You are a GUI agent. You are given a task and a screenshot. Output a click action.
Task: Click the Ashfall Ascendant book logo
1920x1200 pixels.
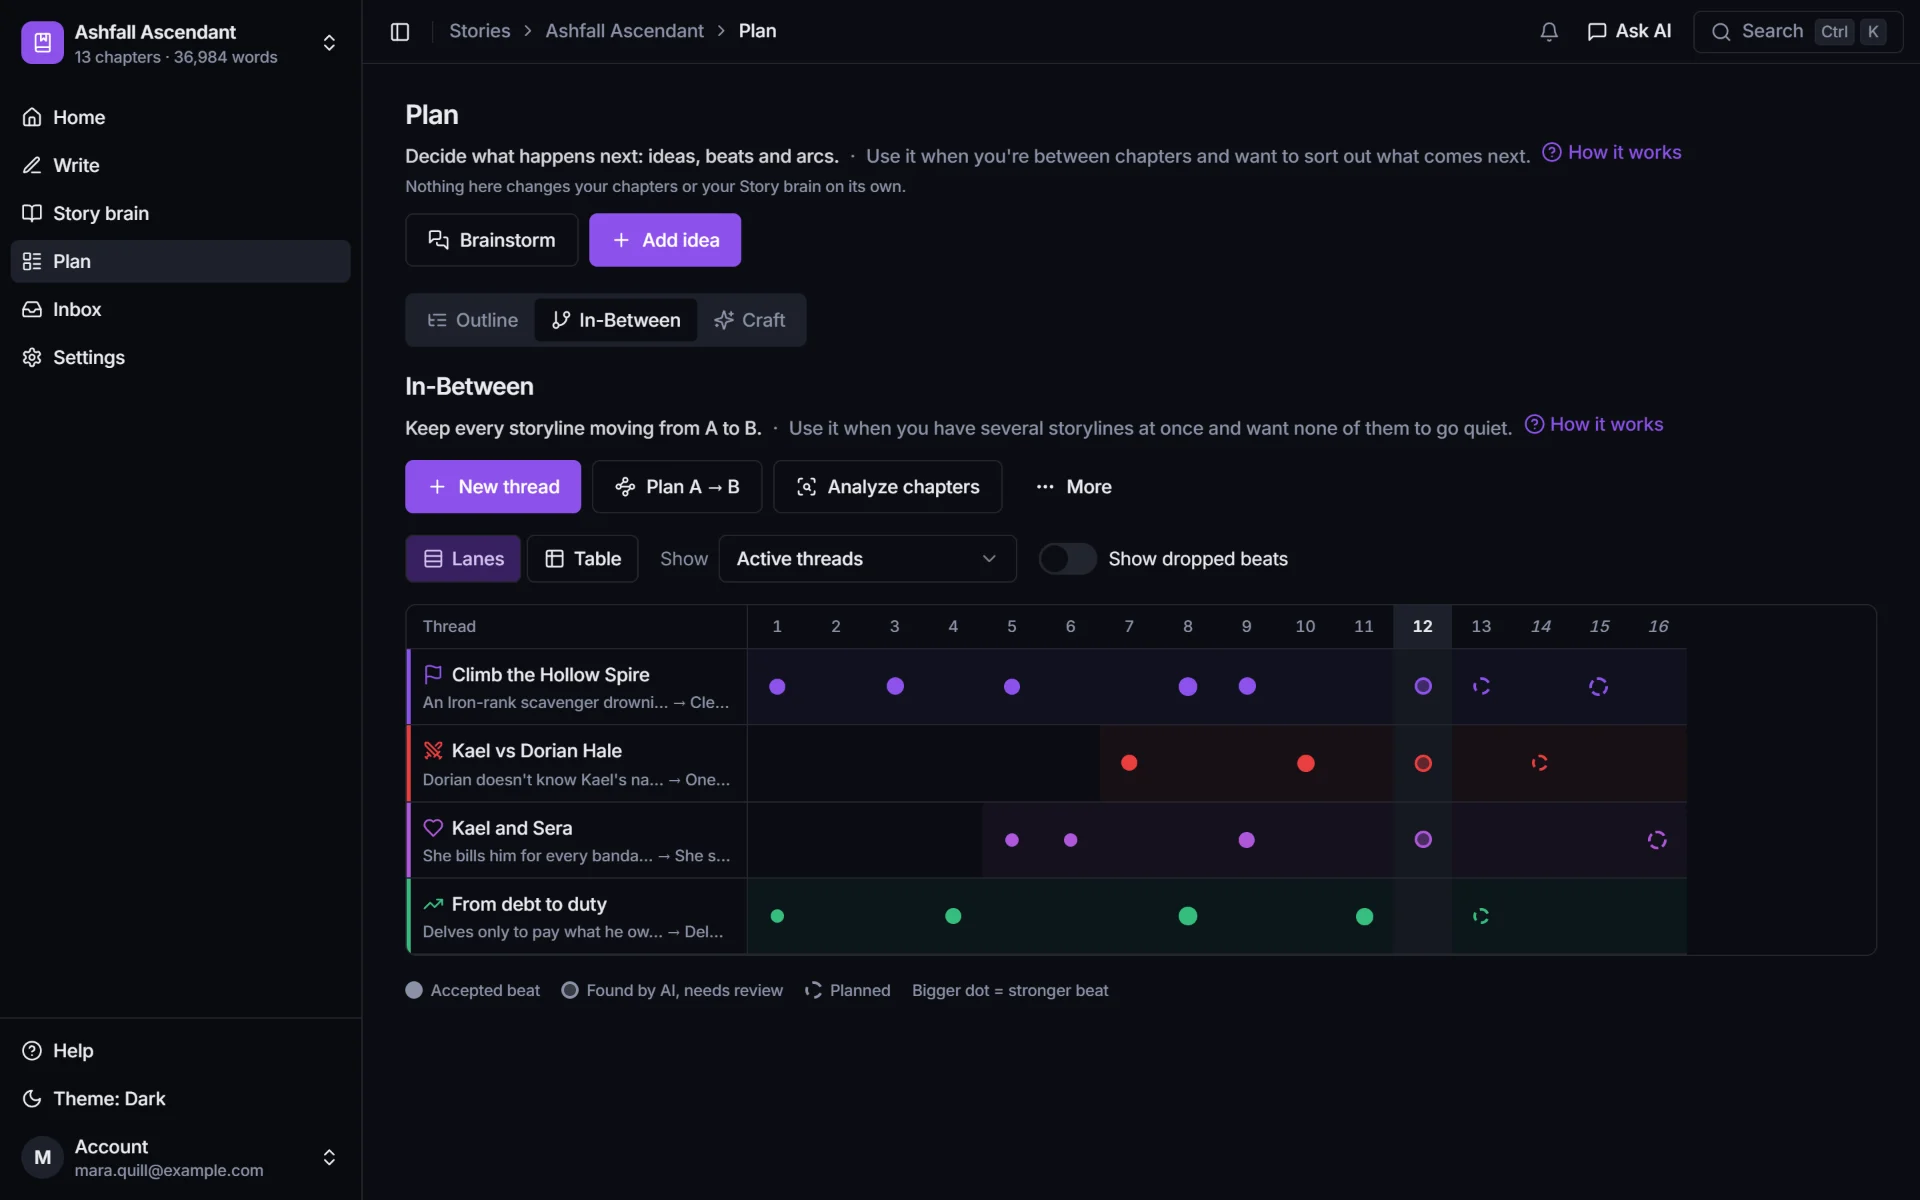point(42,43)
